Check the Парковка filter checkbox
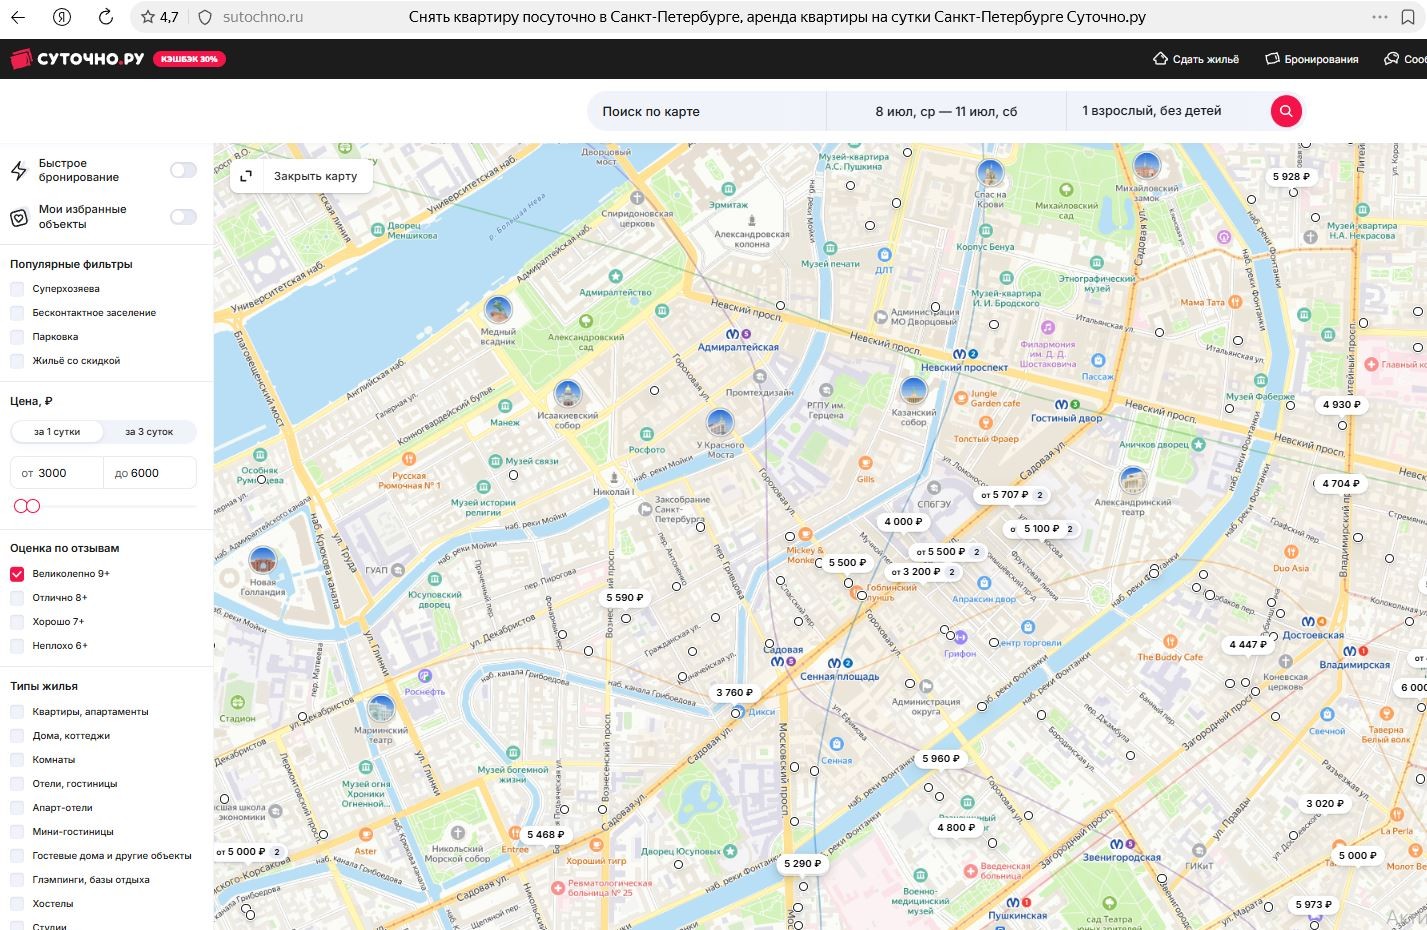The image size is (1427, 930). 17,337
